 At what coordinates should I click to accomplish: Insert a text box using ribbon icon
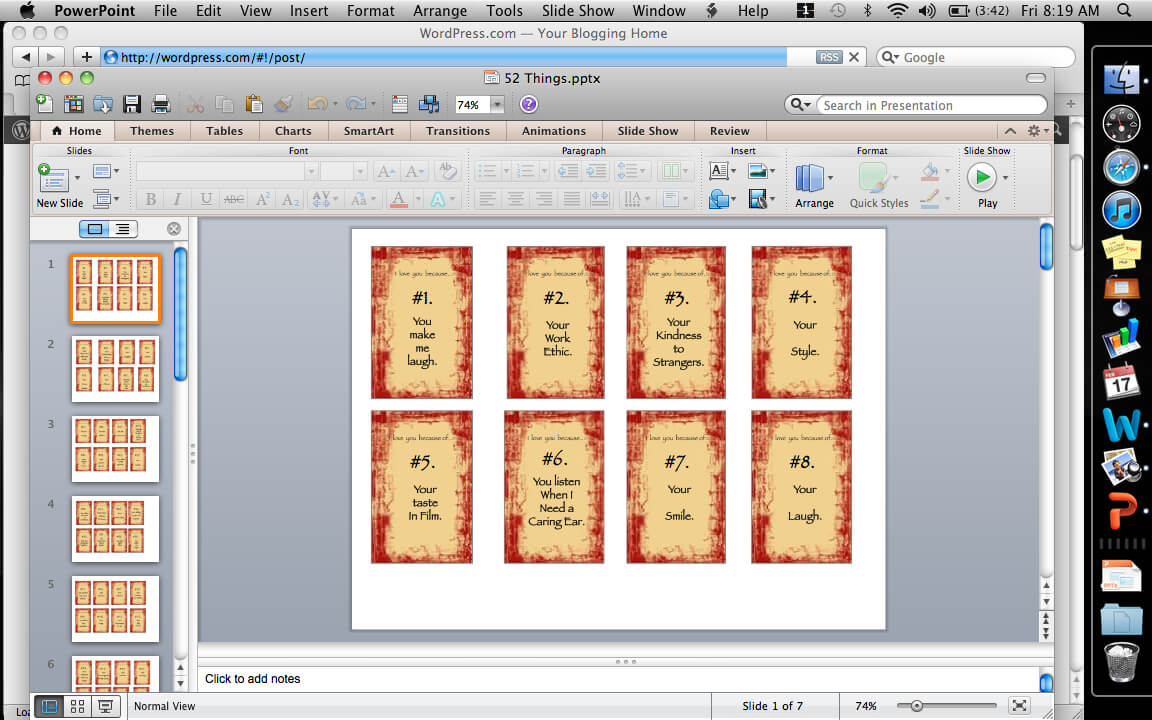tap(718, 171)
